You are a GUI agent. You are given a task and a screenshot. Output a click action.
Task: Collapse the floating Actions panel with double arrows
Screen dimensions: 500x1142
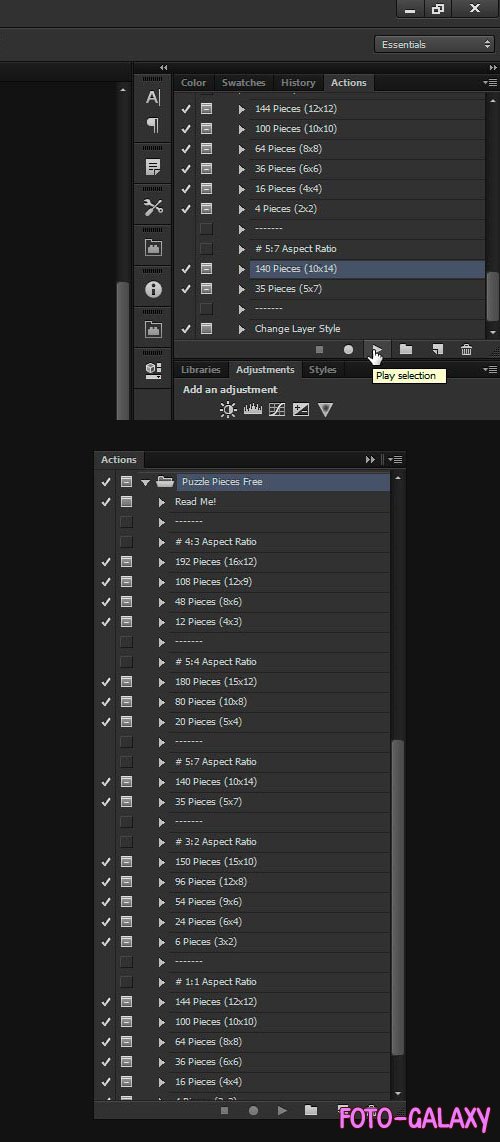click(x=370, y=460)
